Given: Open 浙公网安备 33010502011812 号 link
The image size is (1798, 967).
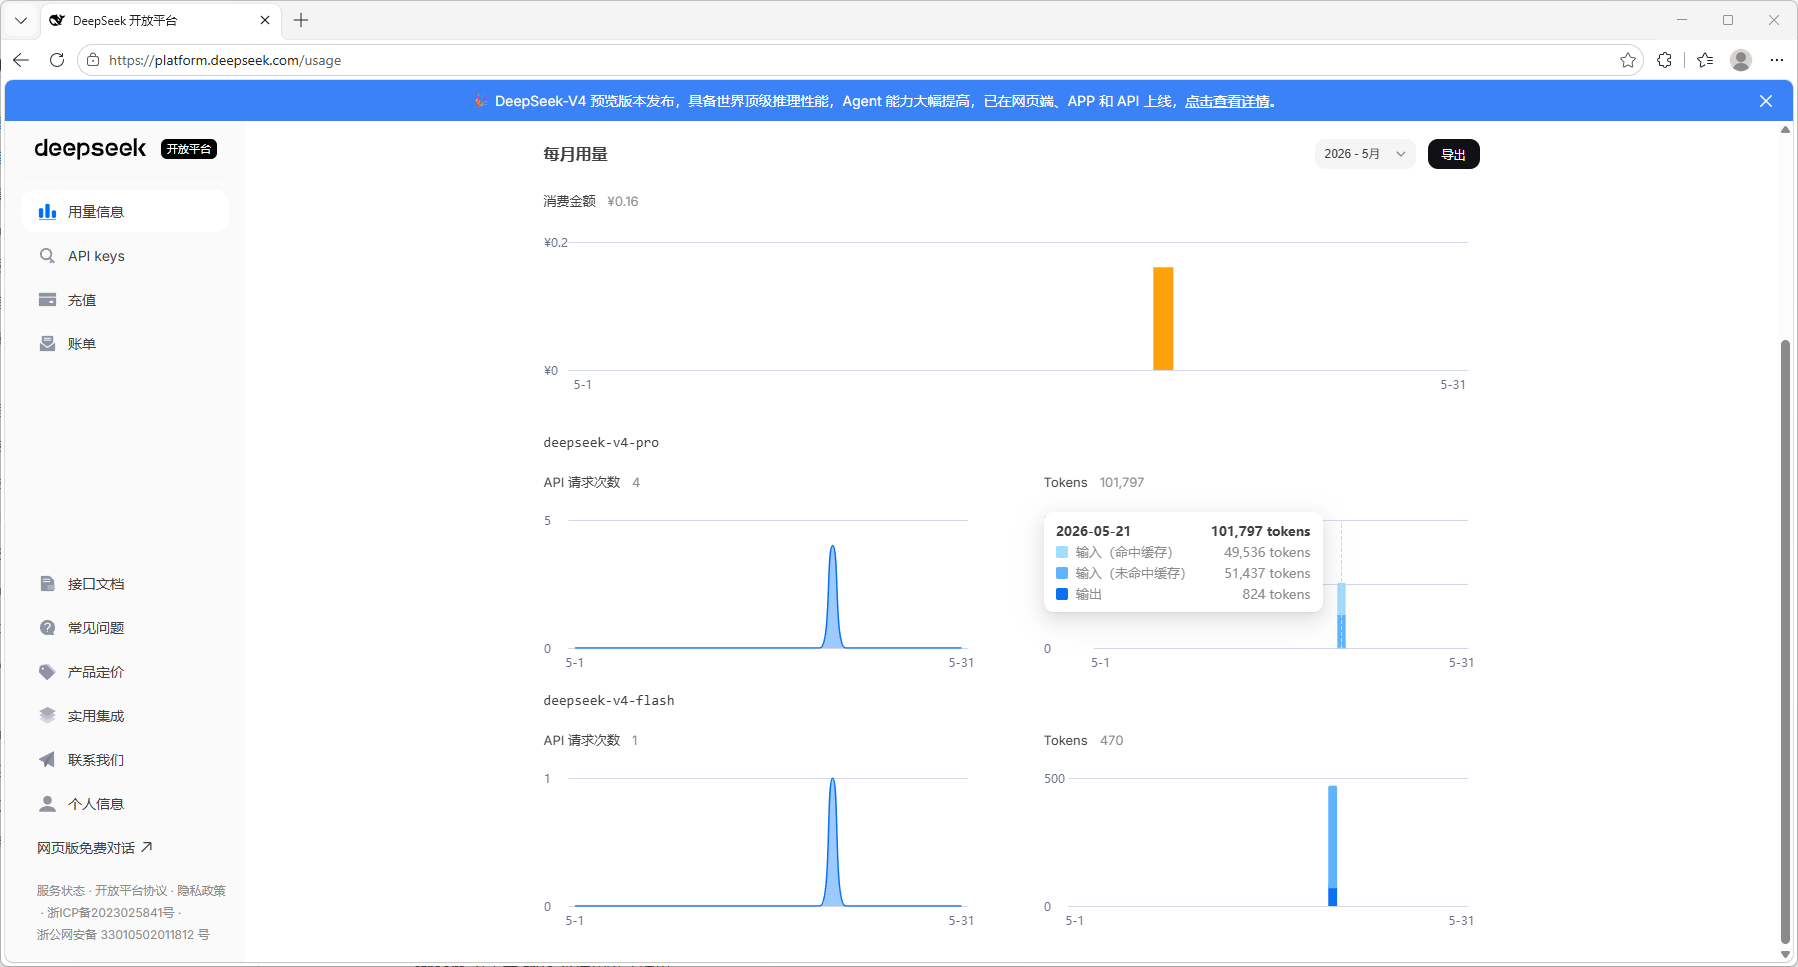Looking at the screenshot, I should tap(123, 935).
